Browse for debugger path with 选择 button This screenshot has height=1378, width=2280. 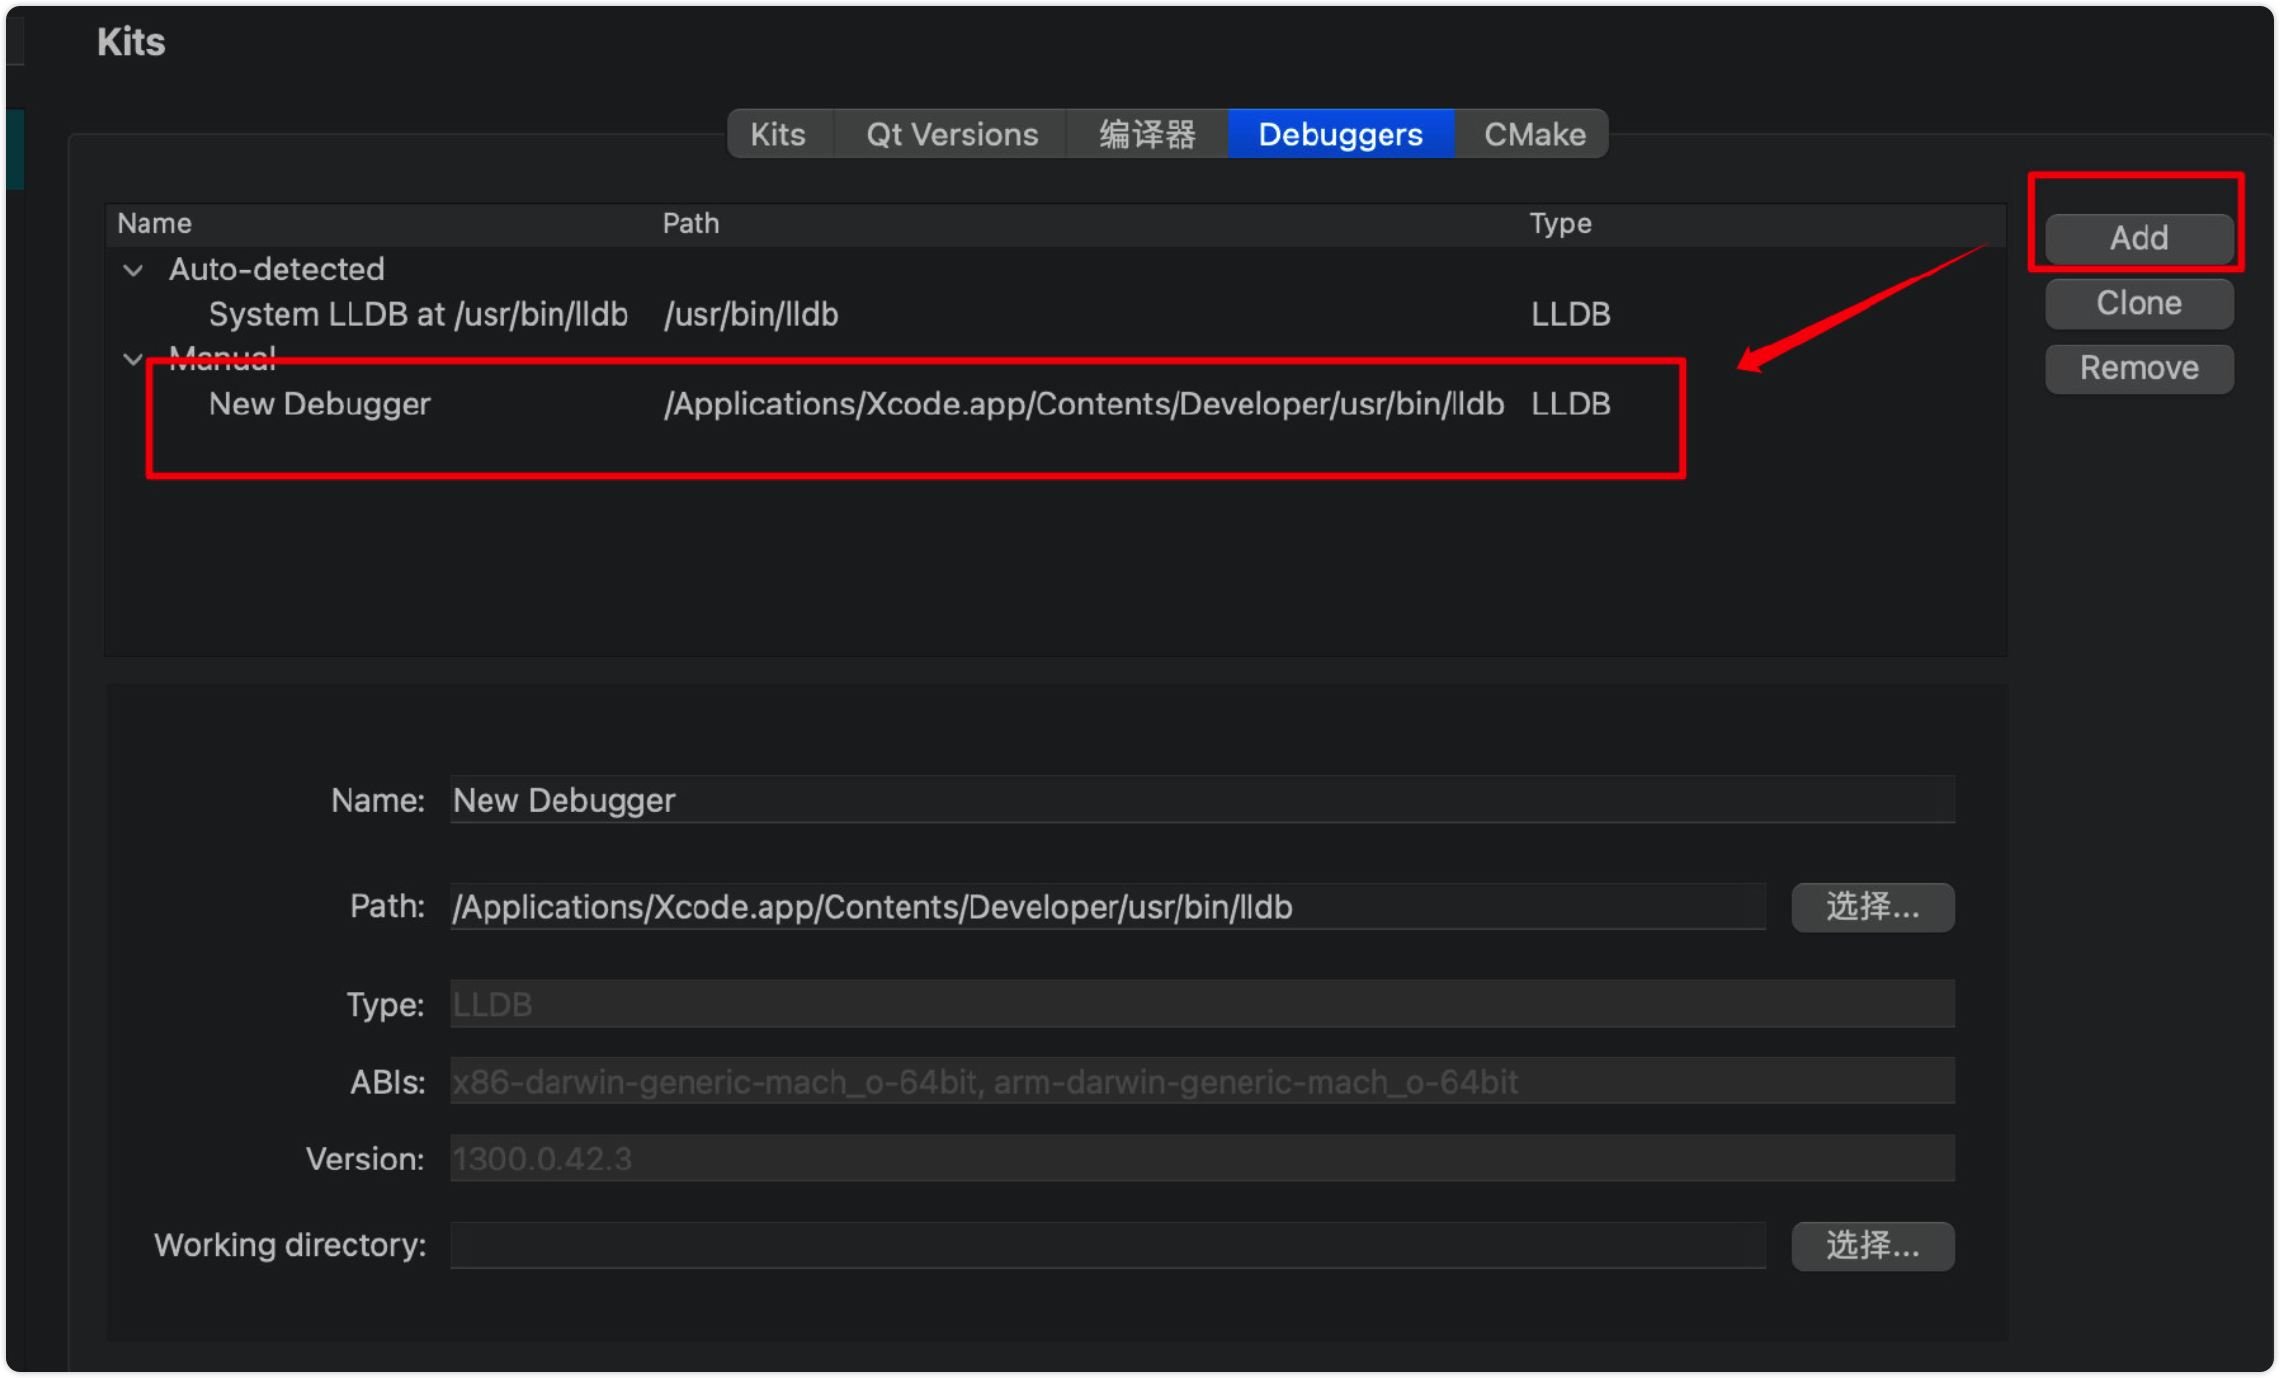point(1872,907)
